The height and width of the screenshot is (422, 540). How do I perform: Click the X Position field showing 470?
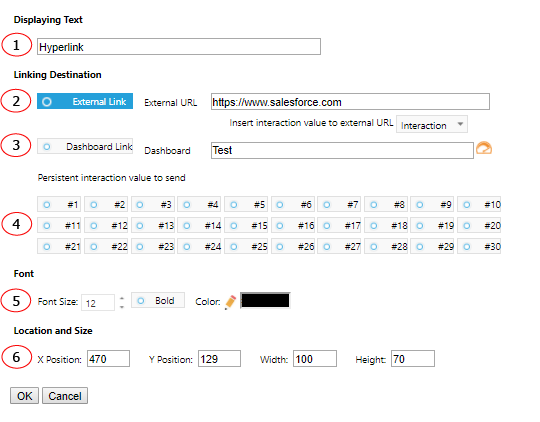click(x=108, y=359)
